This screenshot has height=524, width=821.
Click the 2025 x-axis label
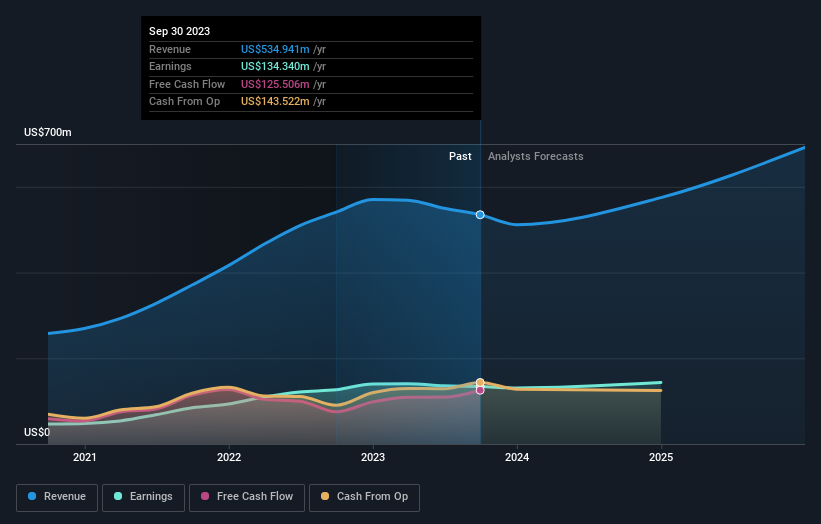click(x=661, y=458)
